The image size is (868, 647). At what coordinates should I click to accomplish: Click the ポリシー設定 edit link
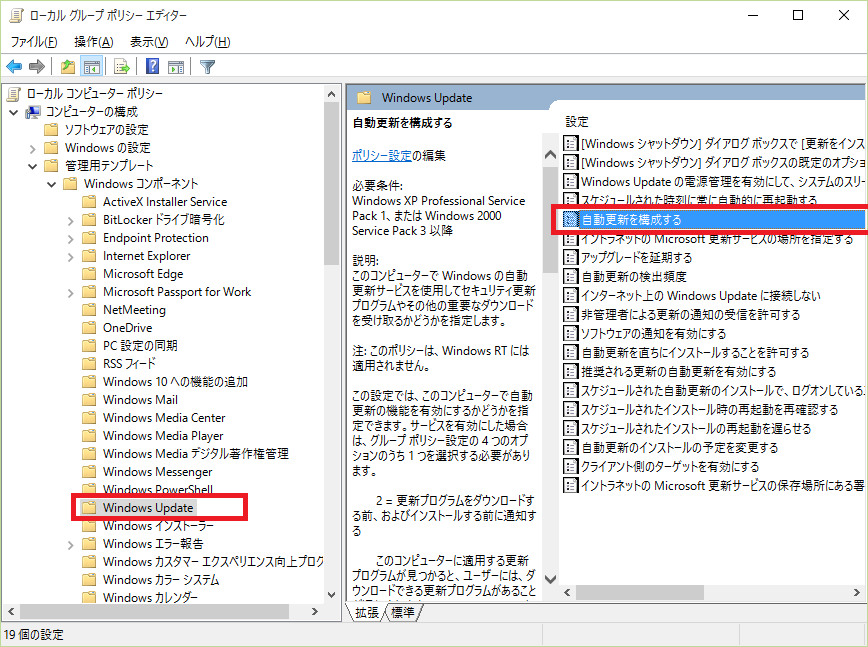tap(382, 156)
